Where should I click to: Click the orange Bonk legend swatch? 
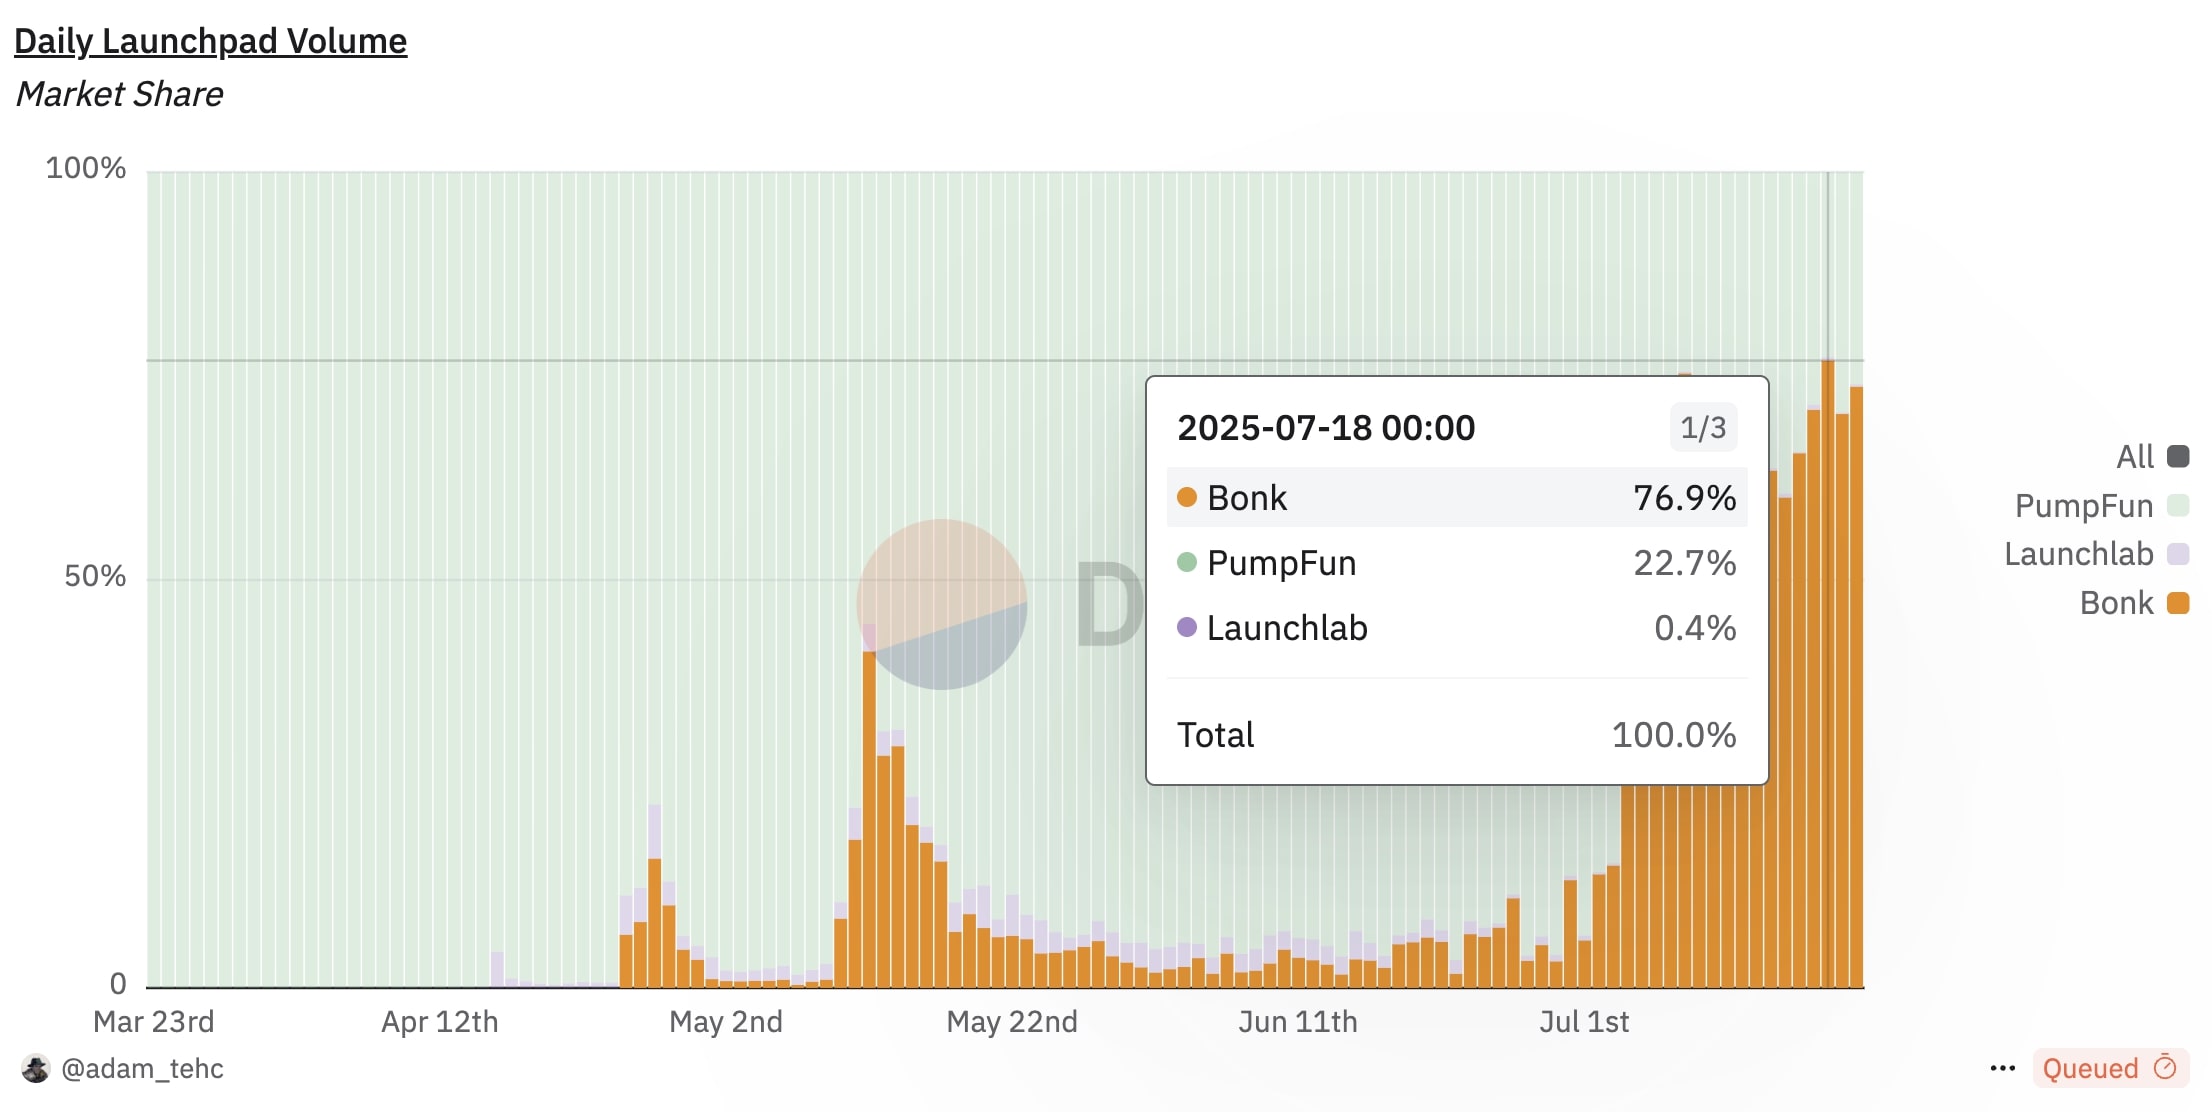2178,603
